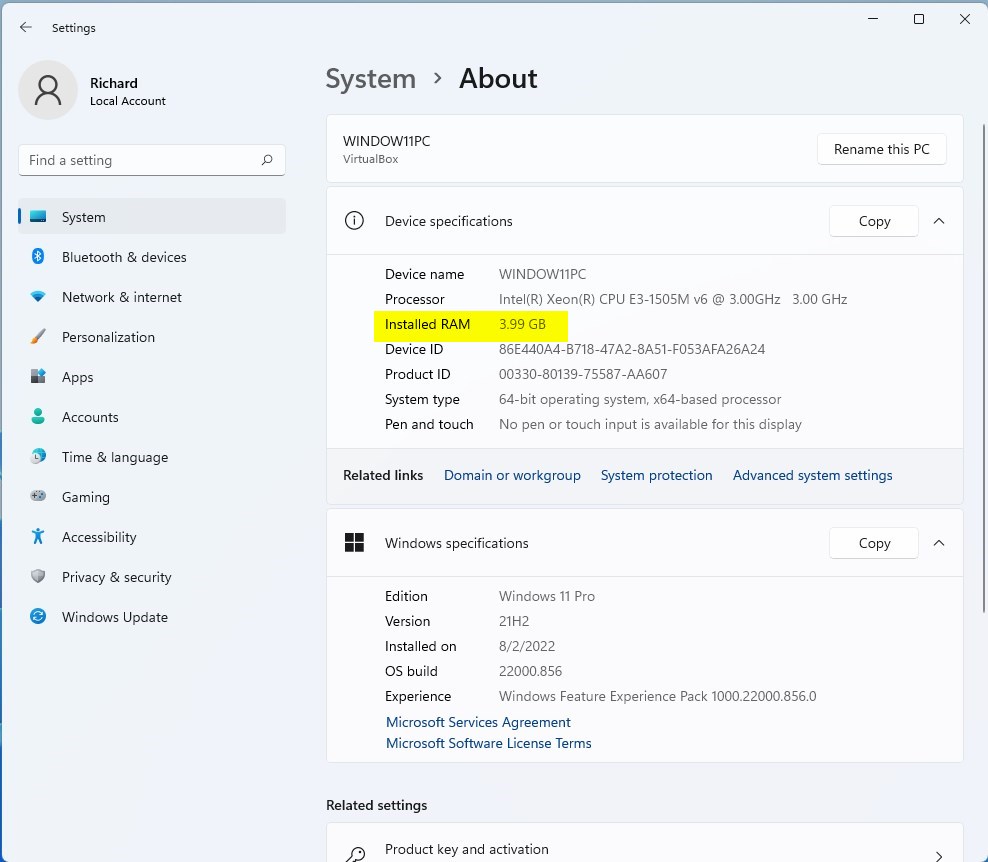Click the Gaming controller icon

coord(38,497)
